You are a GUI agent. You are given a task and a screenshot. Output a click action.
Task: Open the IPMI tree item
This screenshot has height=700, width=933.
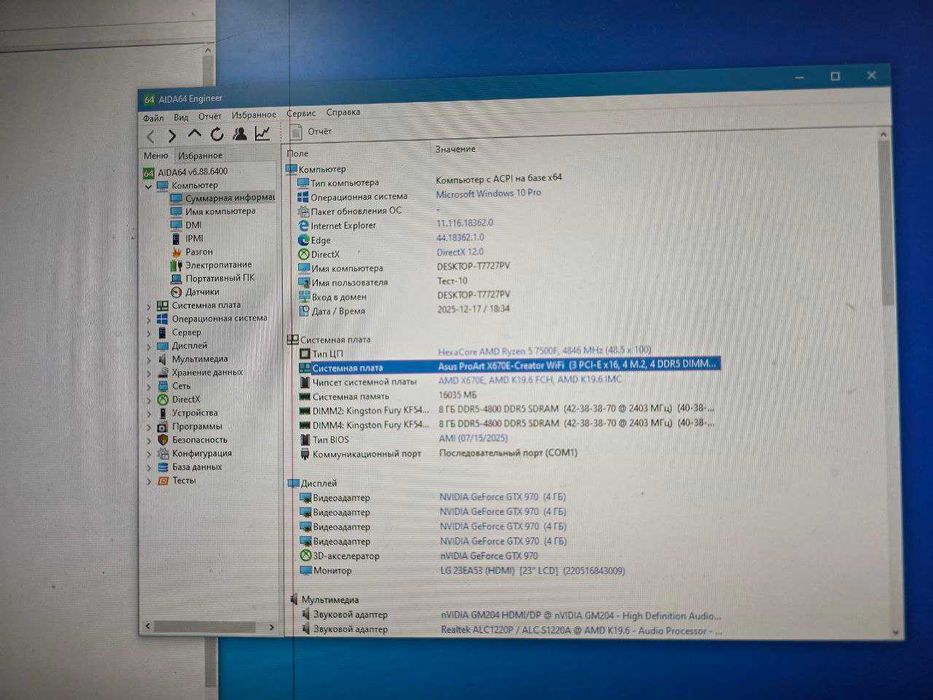pos(188,238)
